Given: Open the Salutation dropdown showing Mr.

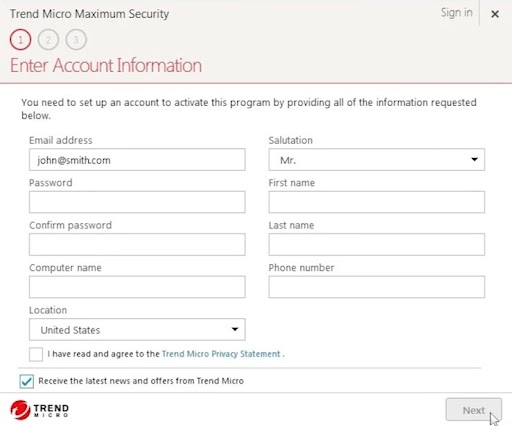Looking at the screenshot, I should click(377, 160).
